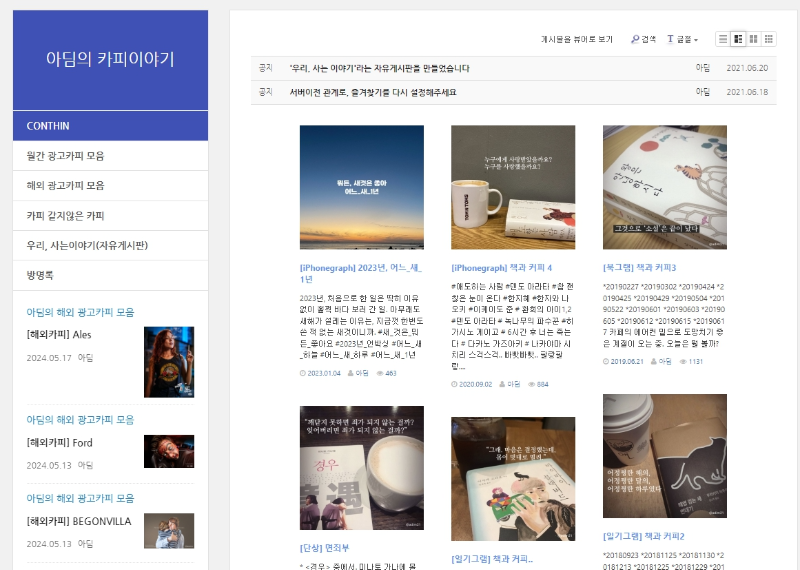
Task: Open post [단상] 면죄부
Action: 324,548
